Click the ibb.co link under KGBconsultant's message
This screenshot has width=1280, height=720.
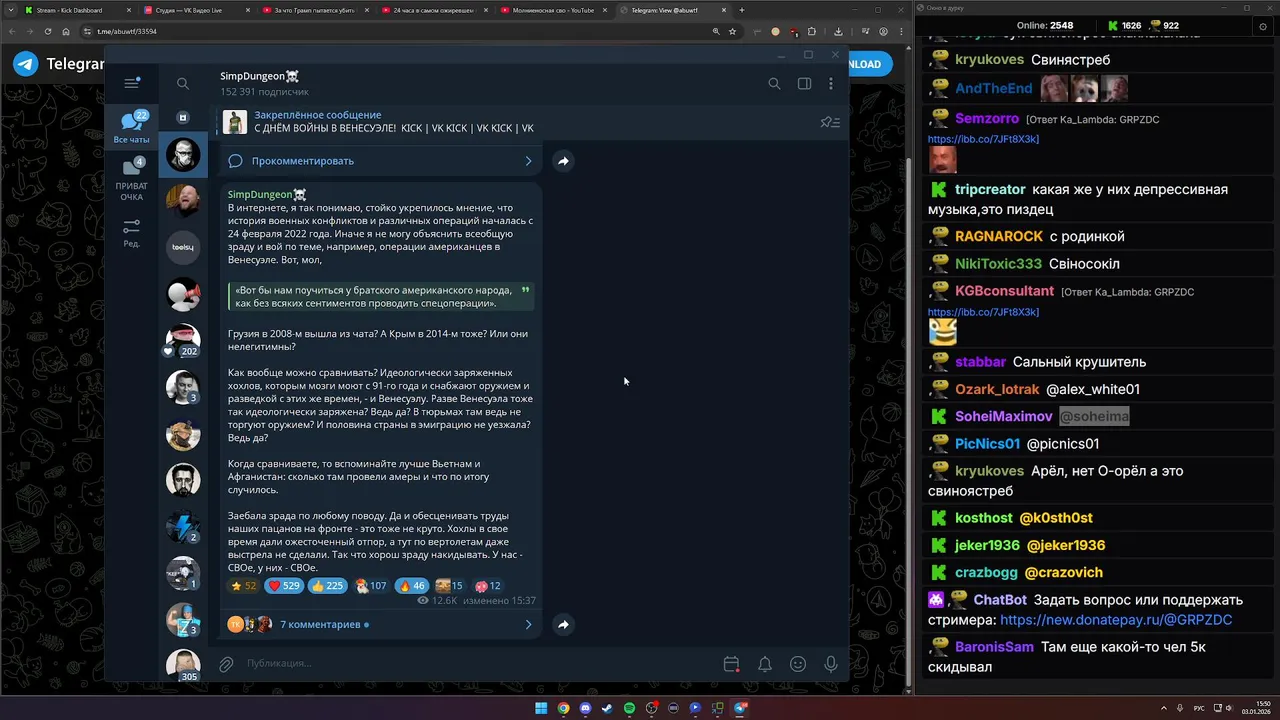(x=983, y=312)
